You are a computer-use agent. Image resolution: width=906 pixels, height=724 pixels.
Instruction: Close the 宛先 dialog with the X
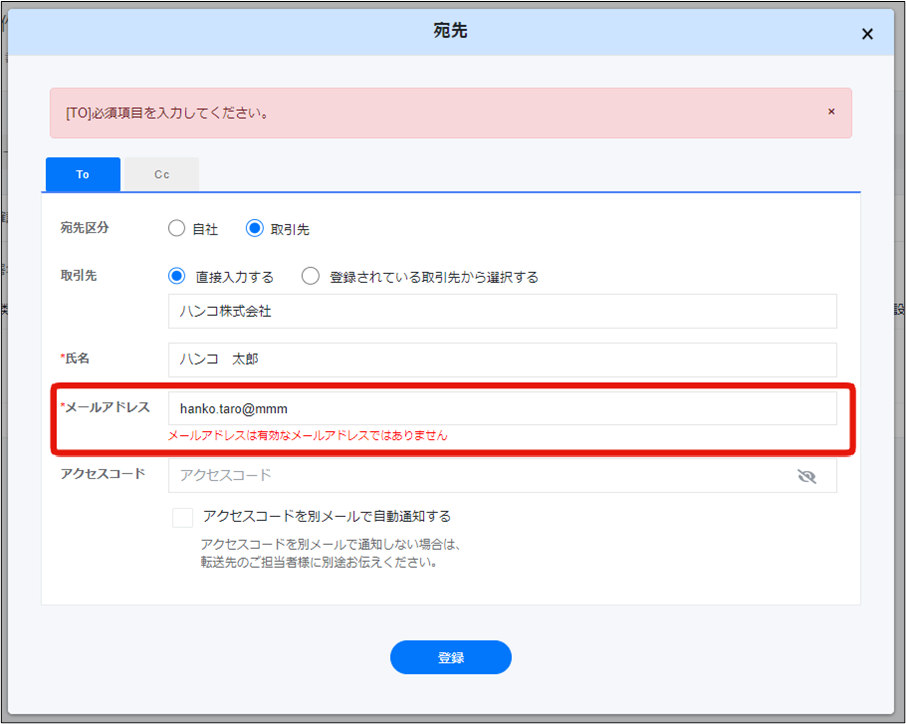coord(867,34)
